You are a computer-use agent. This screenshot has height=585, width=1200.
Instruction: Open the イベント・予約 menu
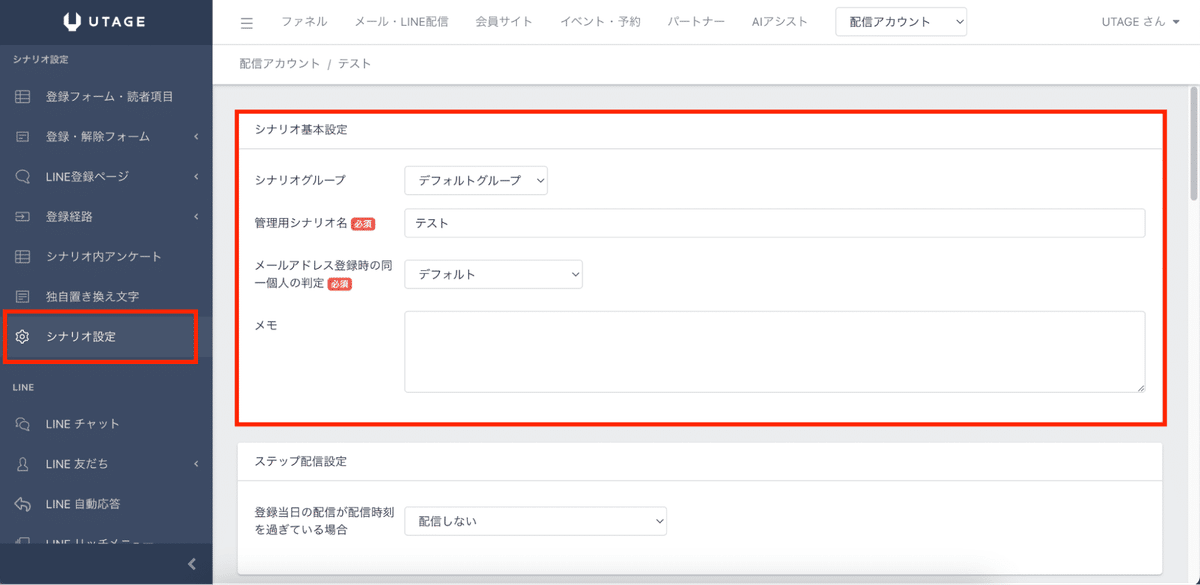click(600, 22)
